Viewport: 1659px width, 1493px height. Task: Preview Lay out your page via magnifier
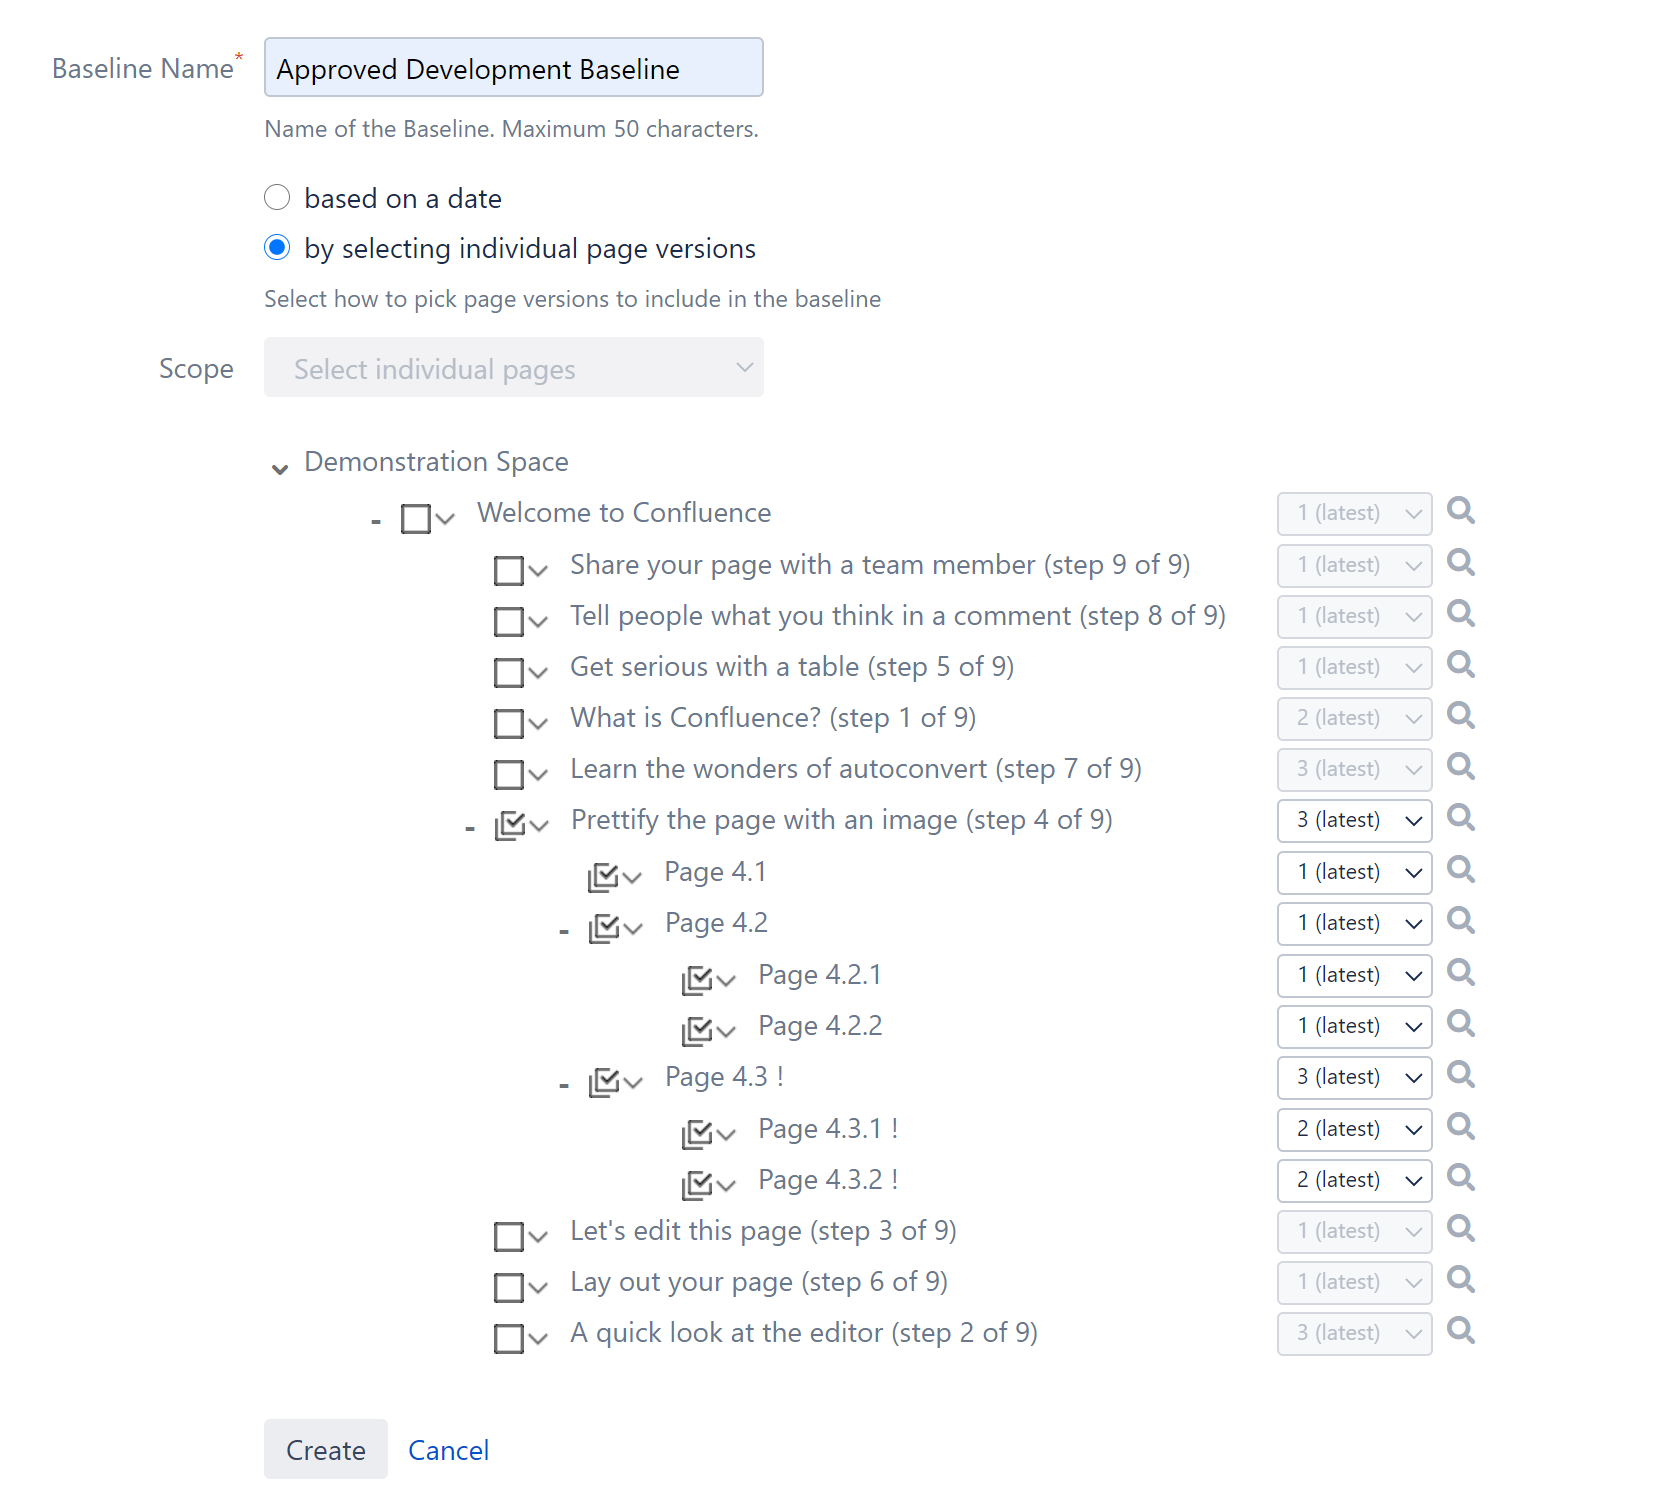tap(1461, 1281)
